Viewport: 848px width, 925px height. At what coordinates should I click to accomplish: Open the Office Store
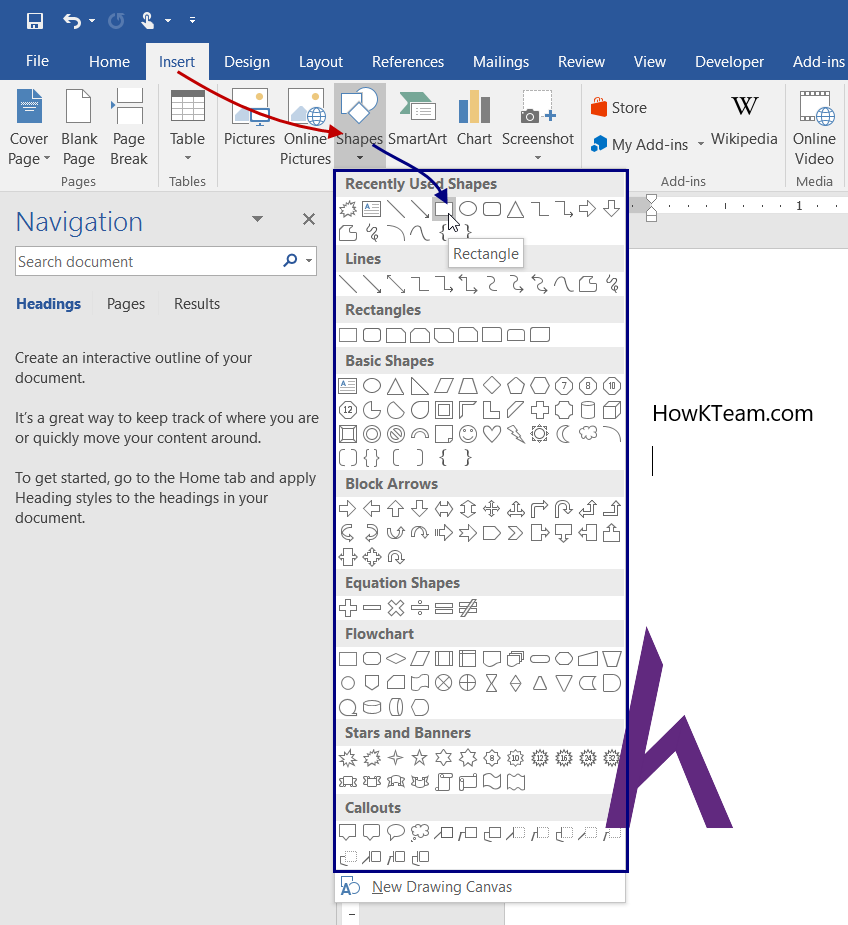tap(618, 108)
